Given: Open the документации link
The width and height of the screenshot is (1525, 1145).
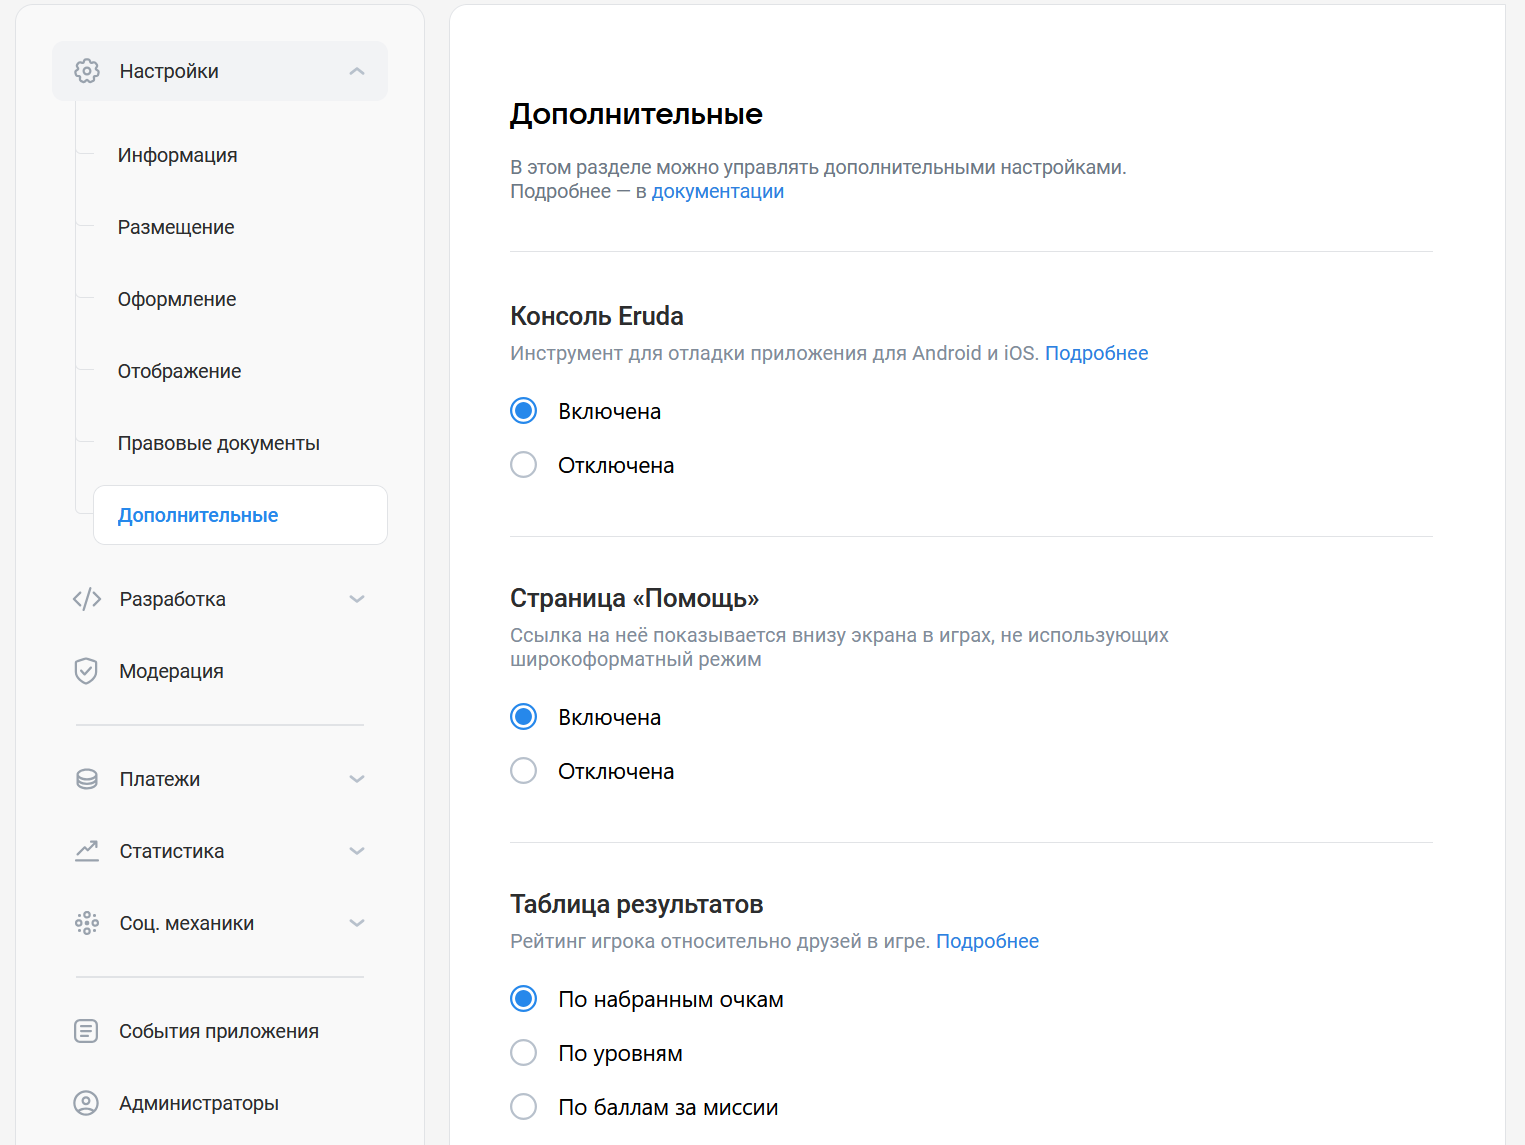Looking at the screenshot, I should click(717, 190).
